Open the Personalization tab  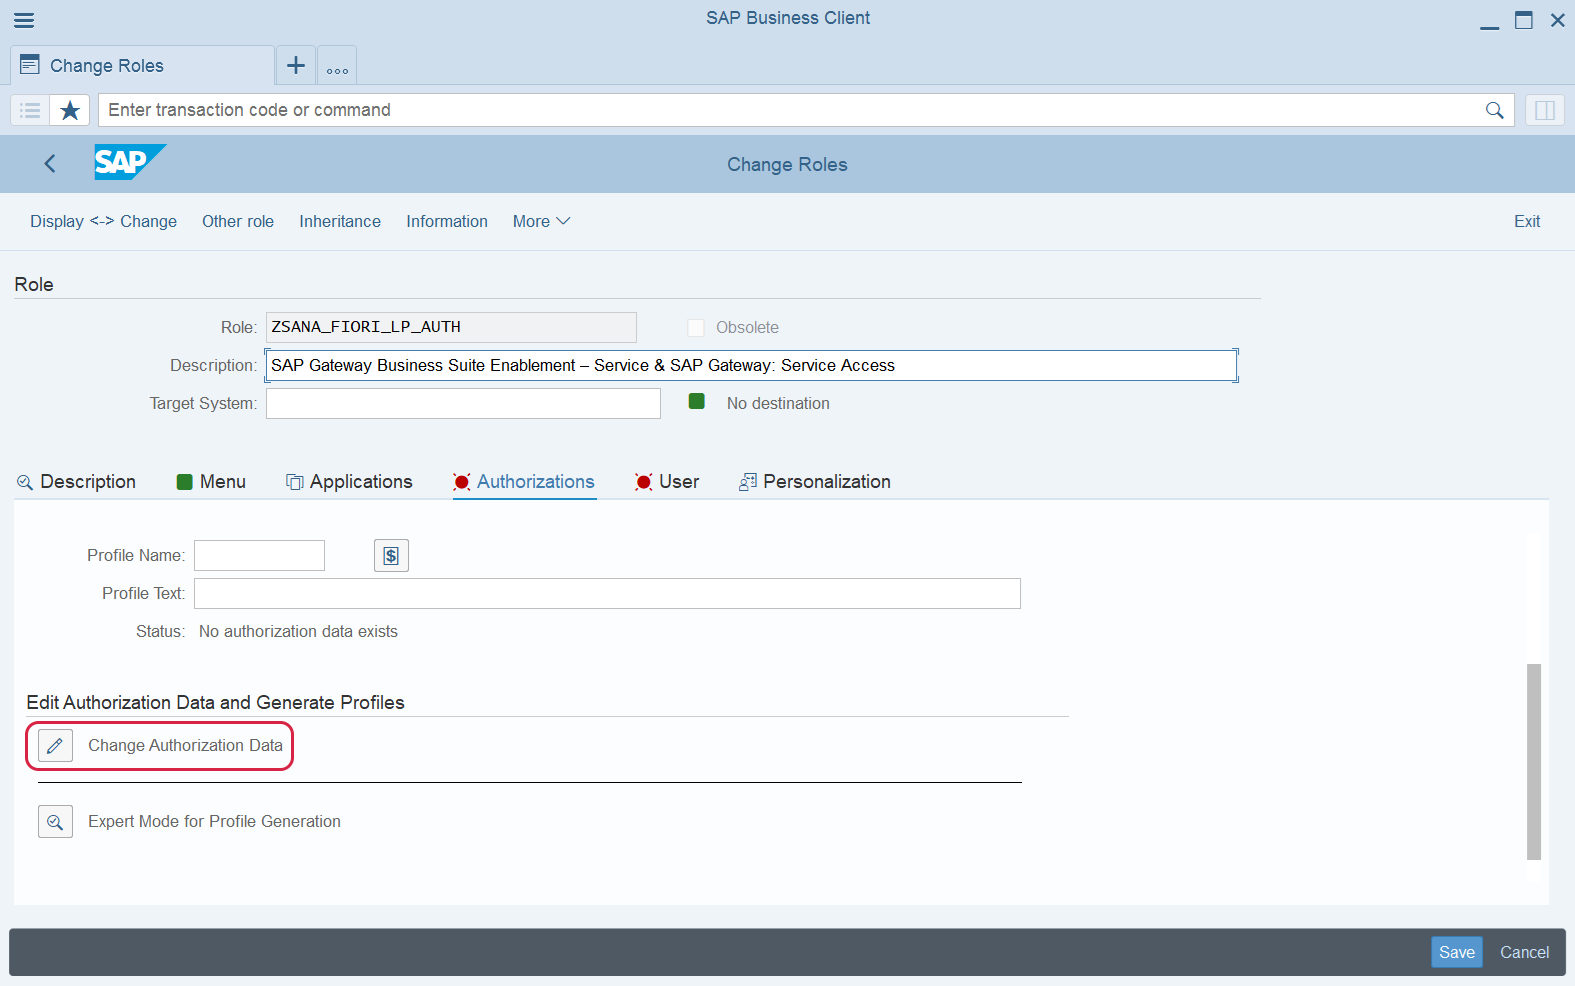coord(815,482)
